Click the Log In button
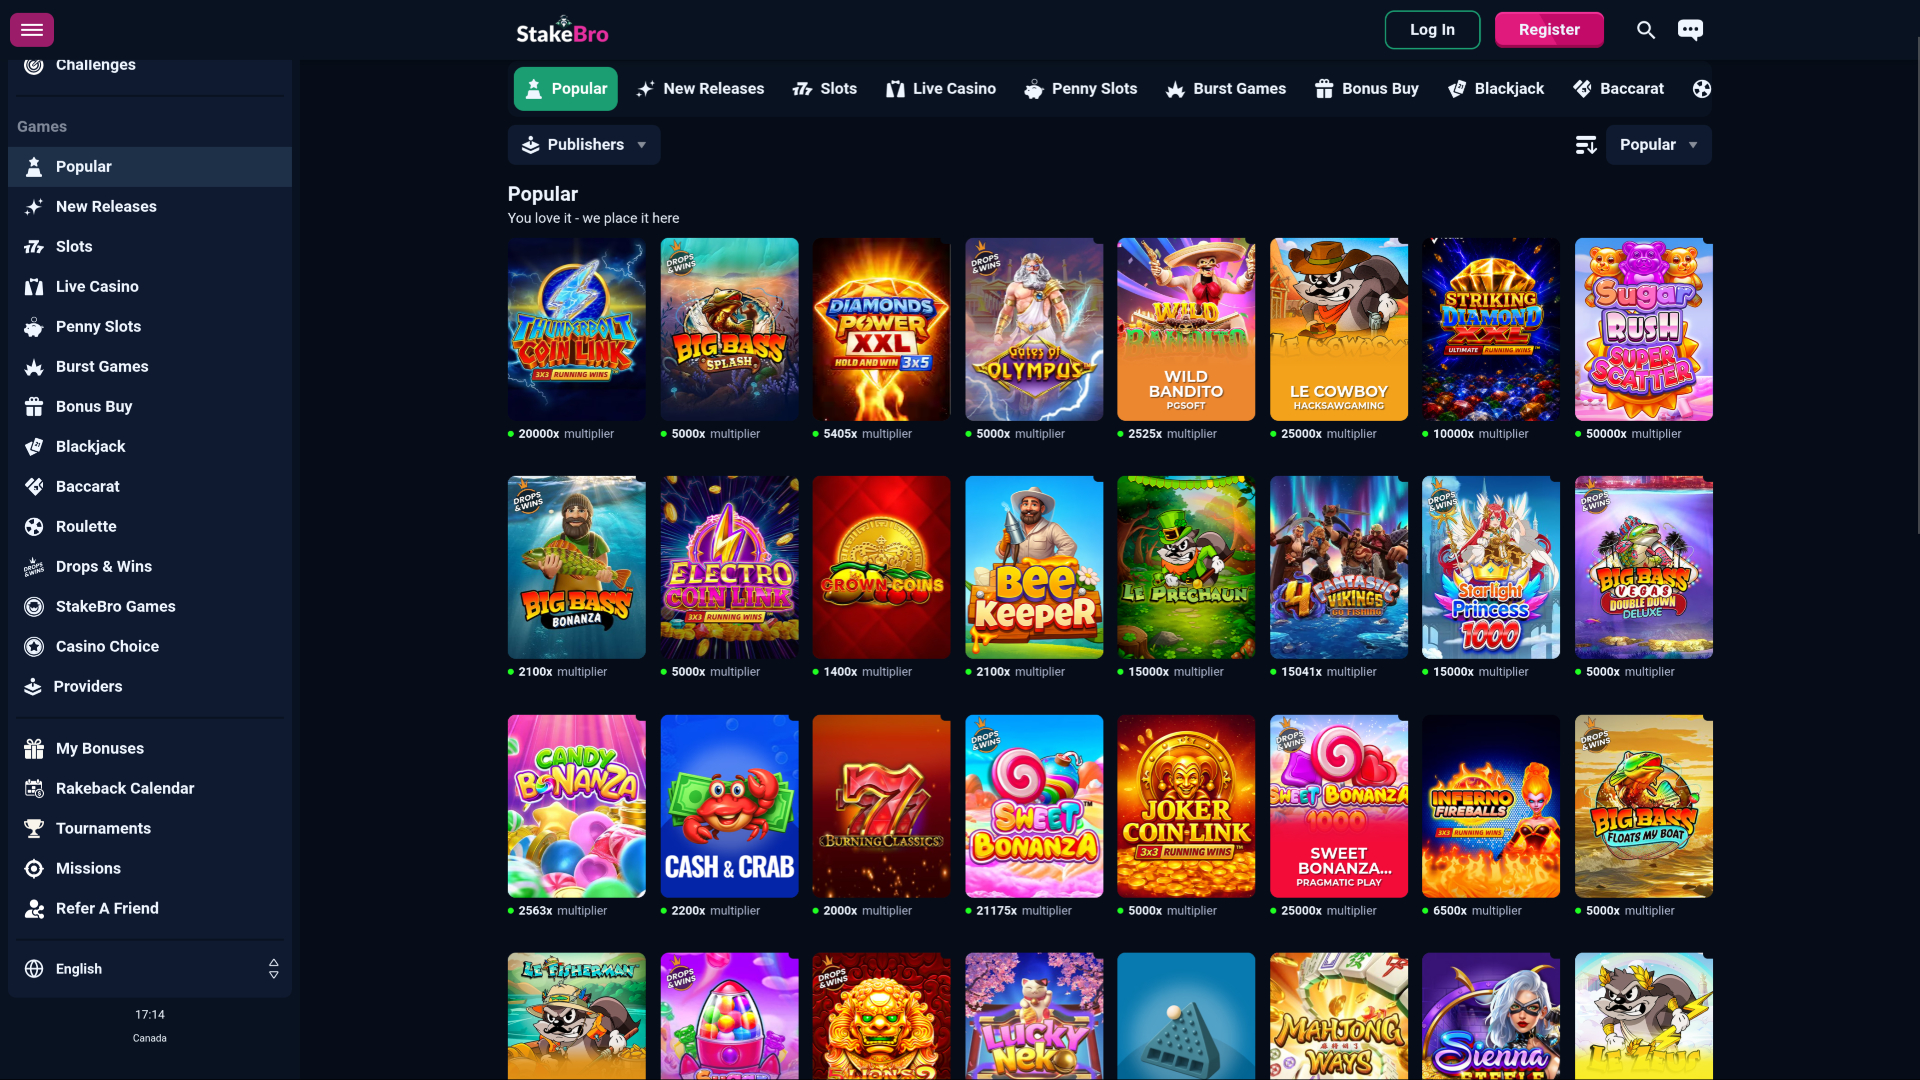This screenshot has height=1080, width=1920. tap(1432, 30)
